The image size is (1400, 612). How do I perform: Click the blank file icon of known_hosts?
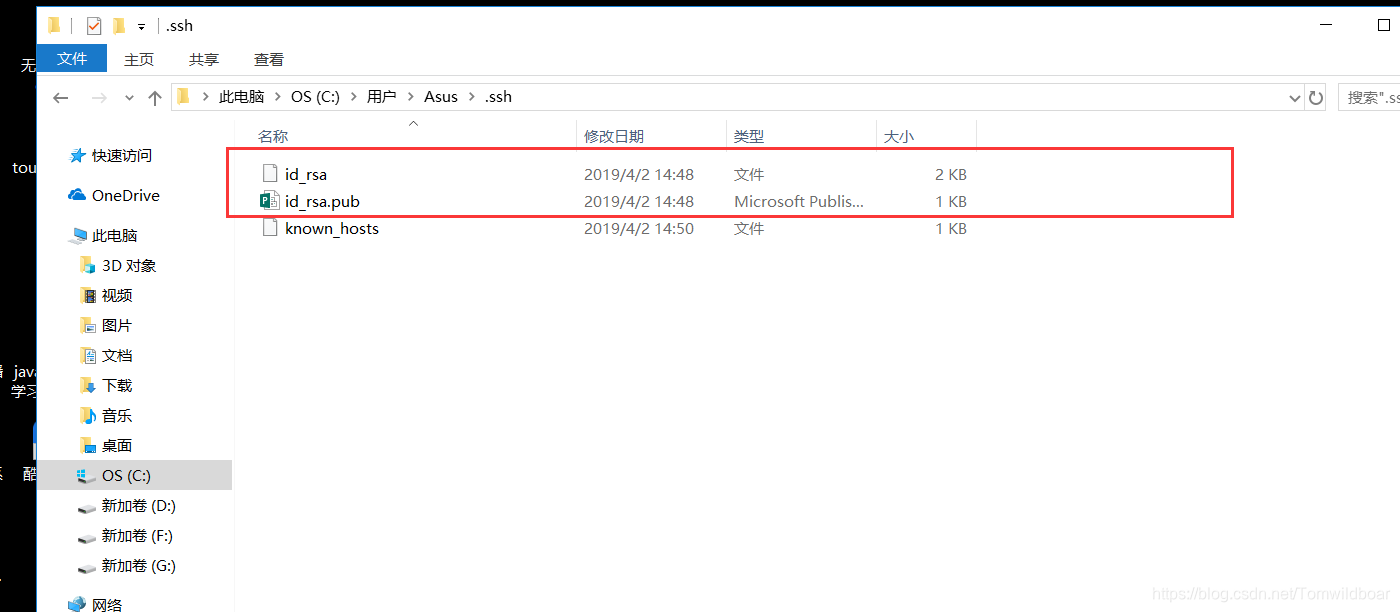click(x=269, y=228)
